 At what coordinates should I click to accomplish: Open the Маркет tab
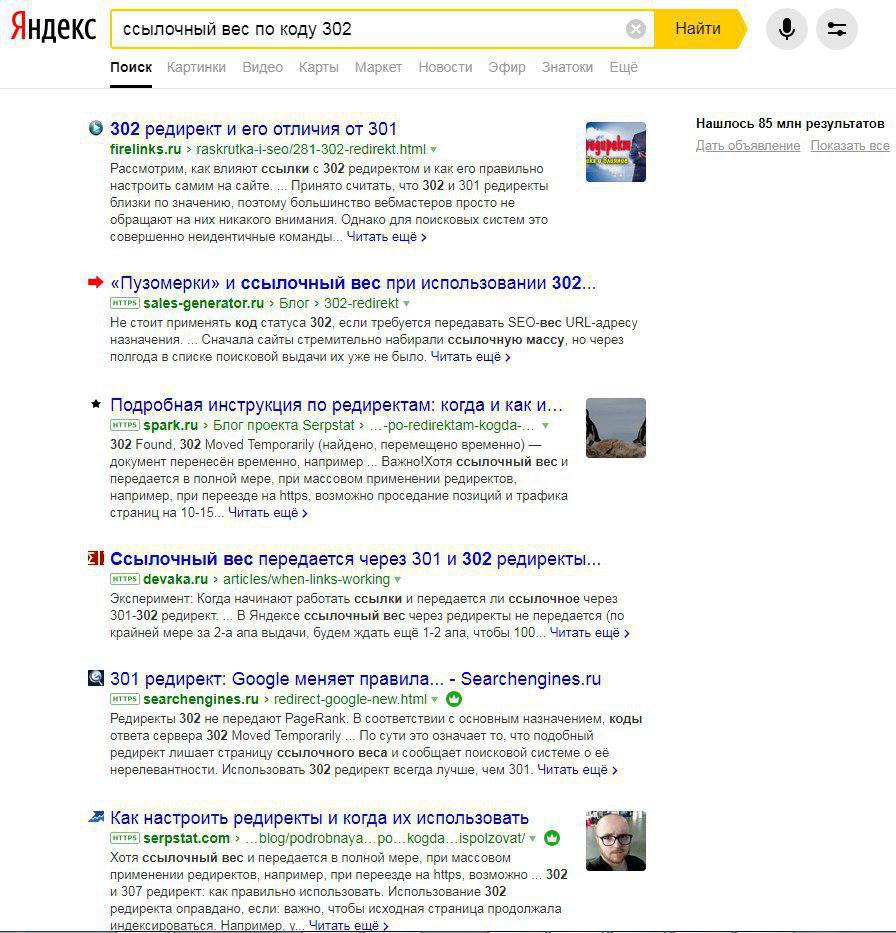(x=378, y=67)
